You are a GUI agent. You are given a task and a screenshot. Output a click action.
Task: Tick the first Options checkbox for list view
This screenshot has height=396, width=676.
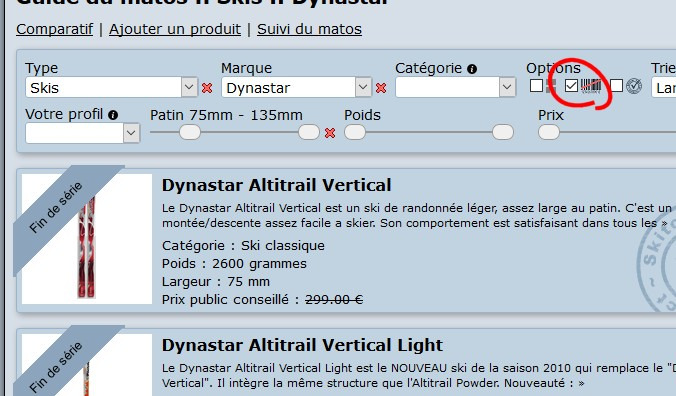(536, 85)
